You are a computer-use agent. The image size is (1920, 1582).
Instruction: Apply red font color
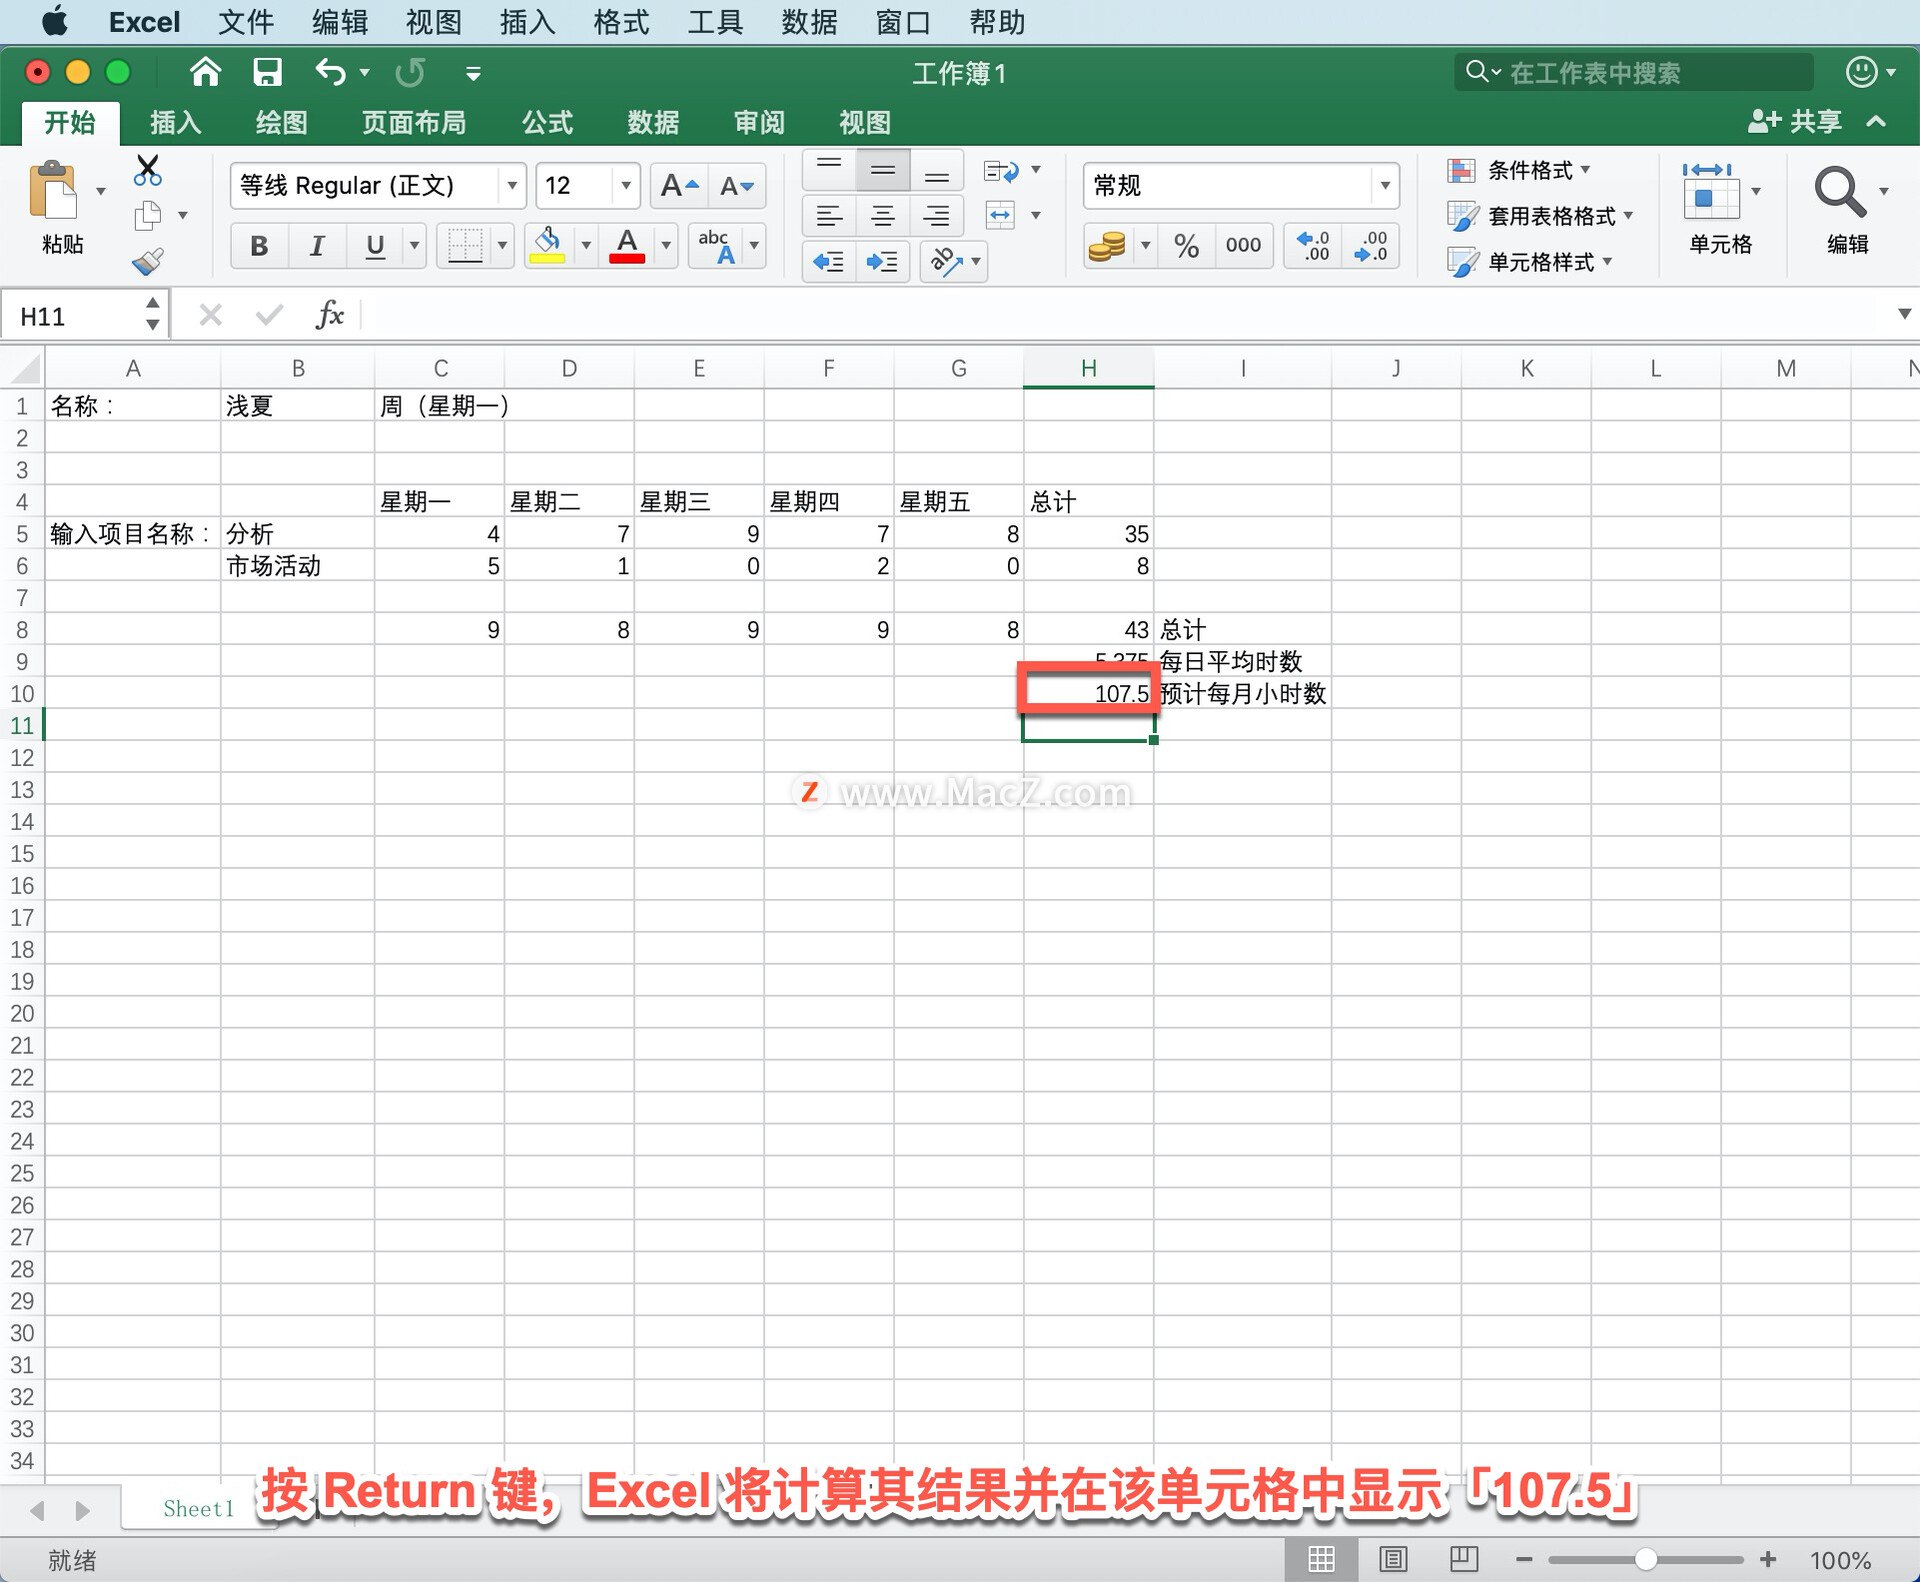click(x=627, y=244)
